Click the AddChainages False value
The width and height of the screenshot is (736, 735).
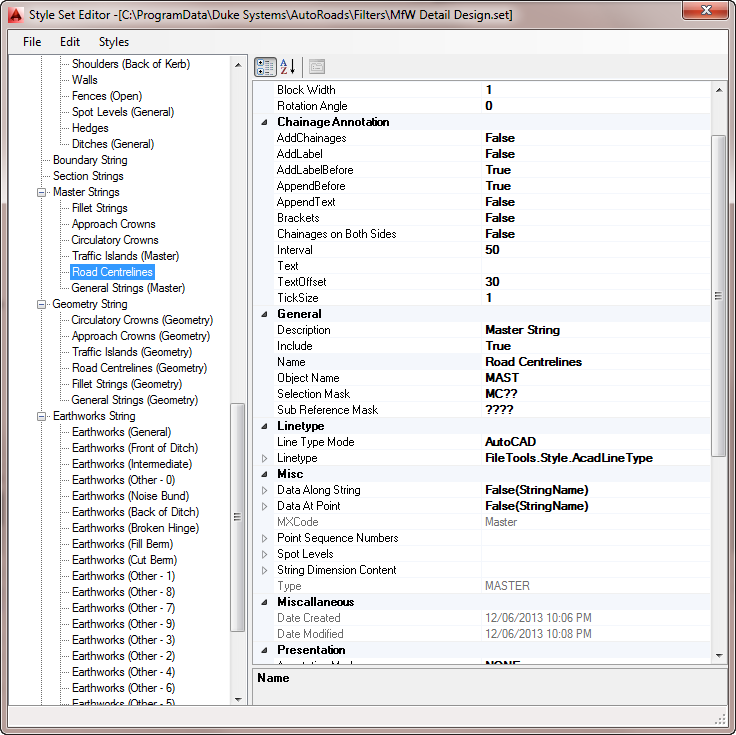[x=500, y=138]
